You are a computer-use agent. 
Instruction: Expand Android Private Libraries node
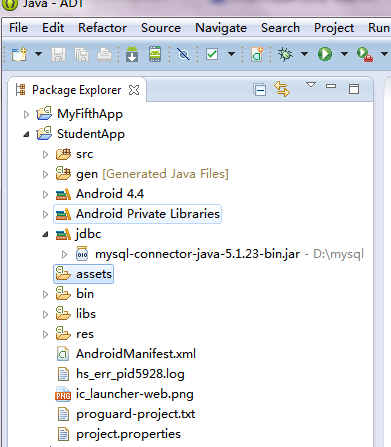45,214
